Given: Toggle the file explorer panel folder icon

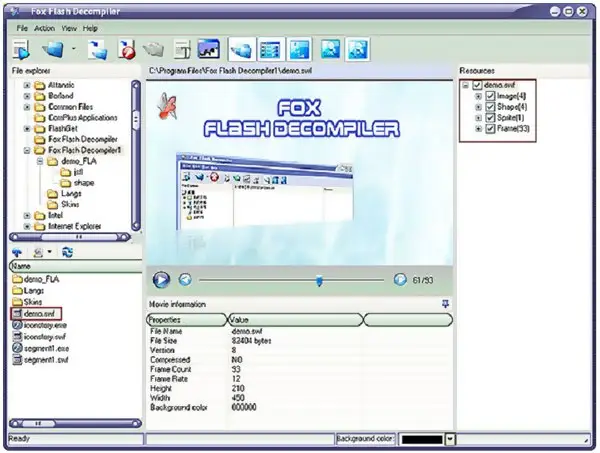Looking at the screenshot, I should click(241, 49).
